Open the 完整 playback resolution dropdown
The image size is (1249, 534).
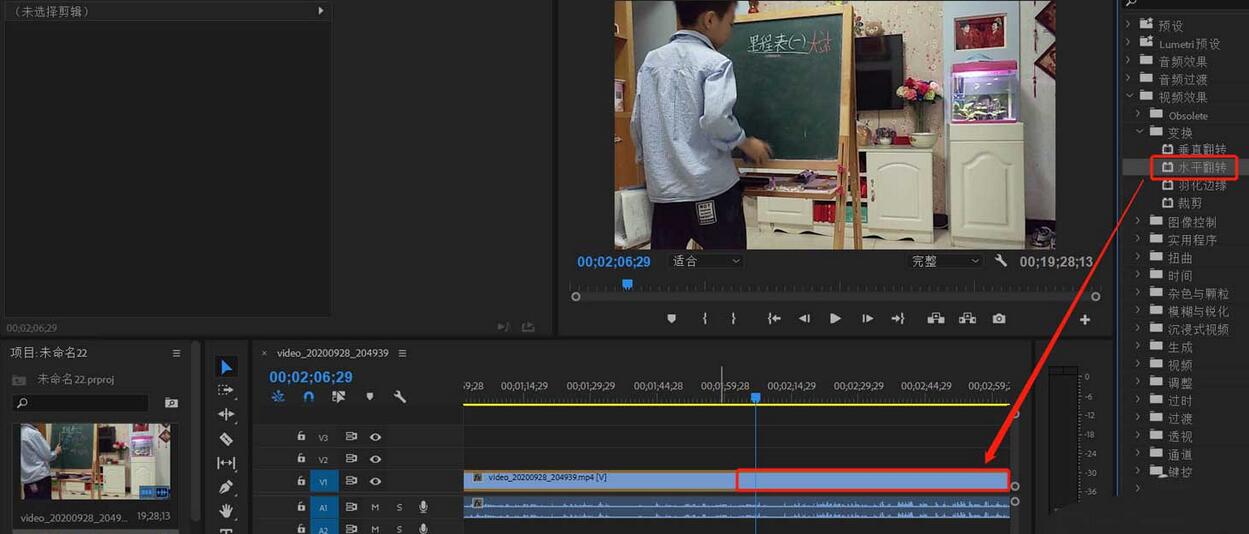pyautogui.click(x=945, y=261)
